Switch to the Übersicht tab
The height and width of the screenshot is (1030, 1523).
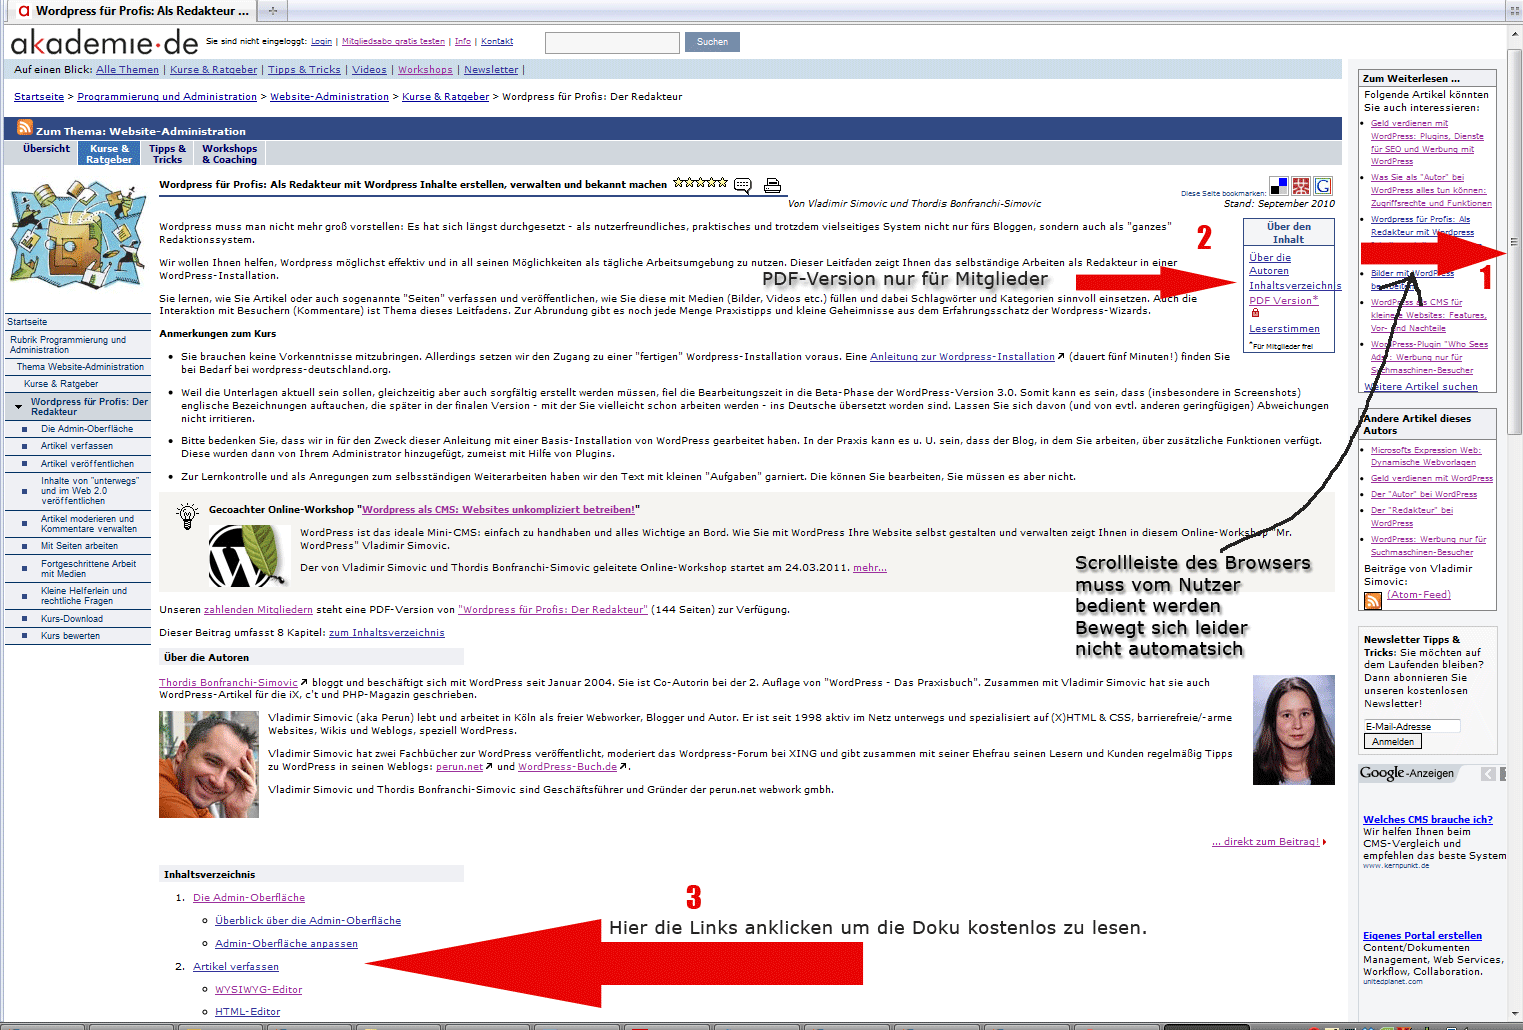pos(46,149)
